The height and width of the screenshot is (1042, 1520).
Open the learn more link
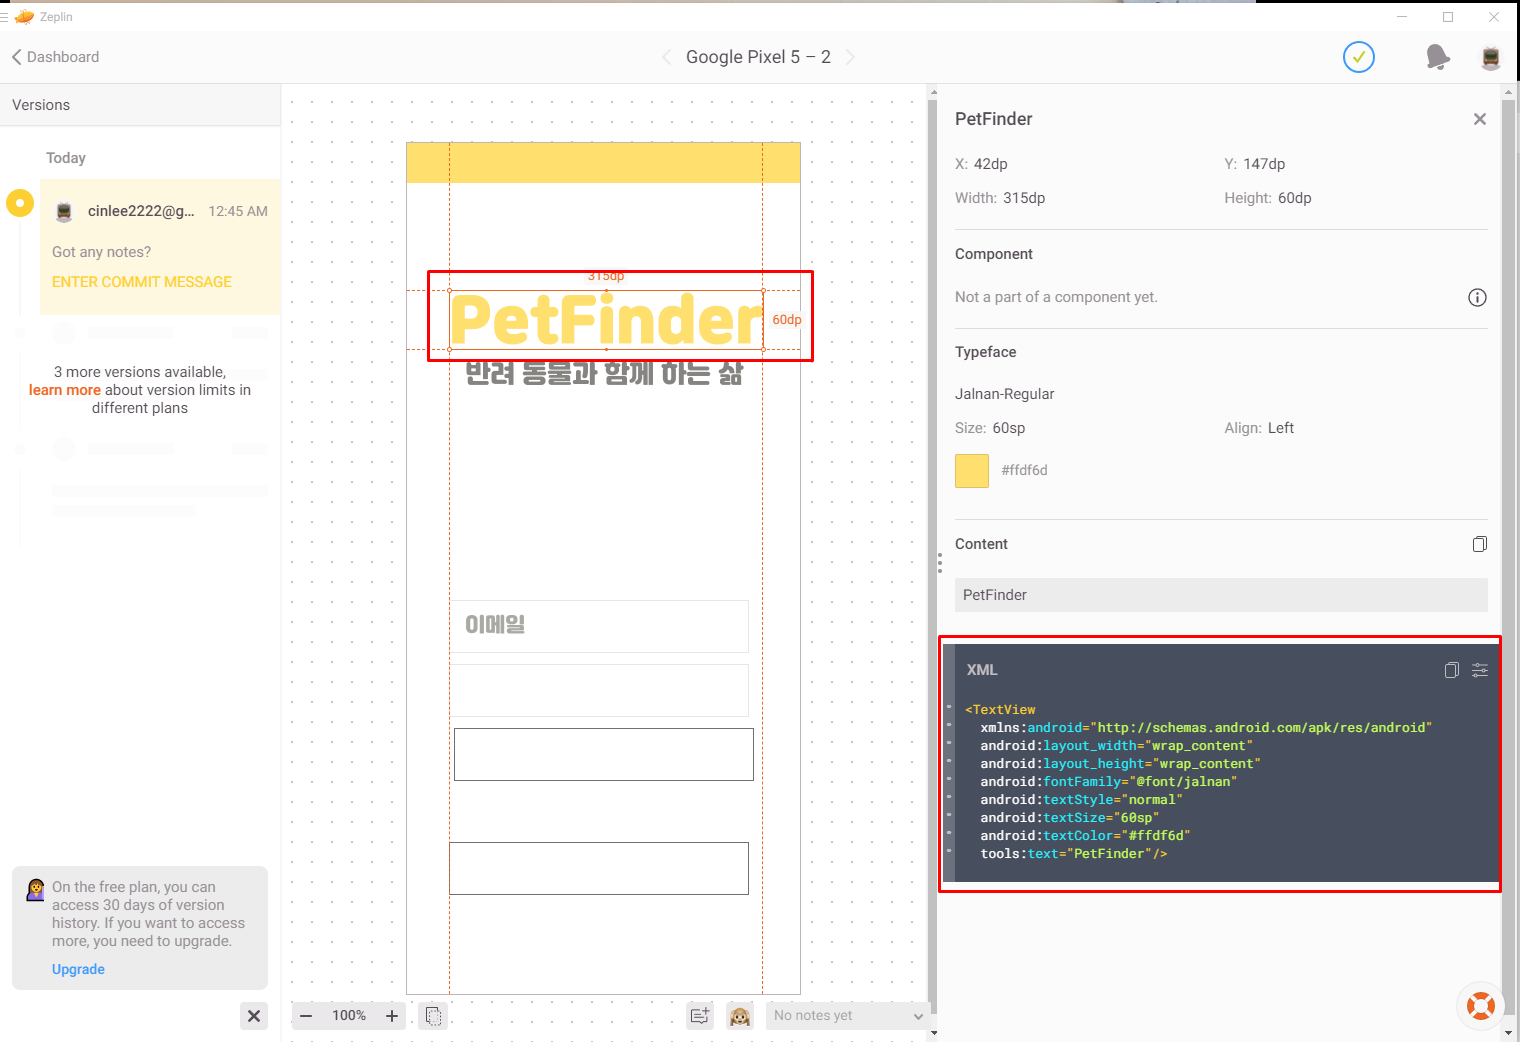tap(65, 390)
